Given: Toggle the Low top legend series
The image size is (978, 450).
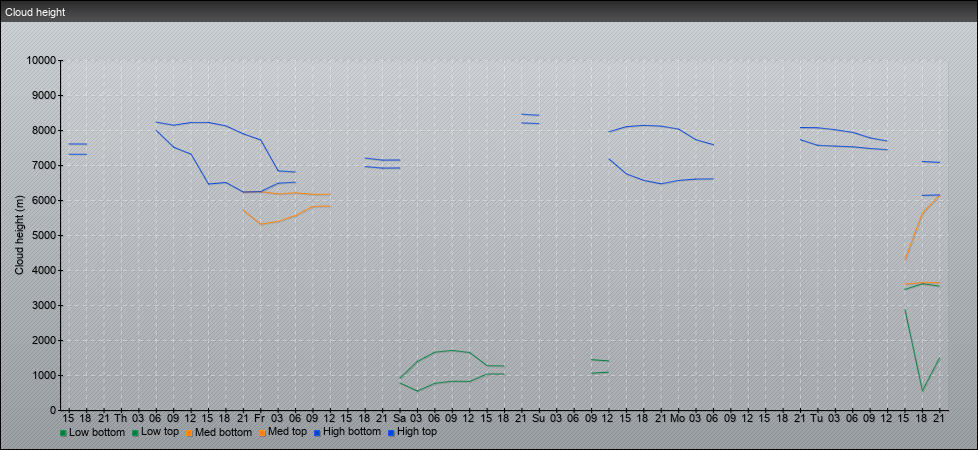Looking at the screenshot, I should [x=154, y=432].
